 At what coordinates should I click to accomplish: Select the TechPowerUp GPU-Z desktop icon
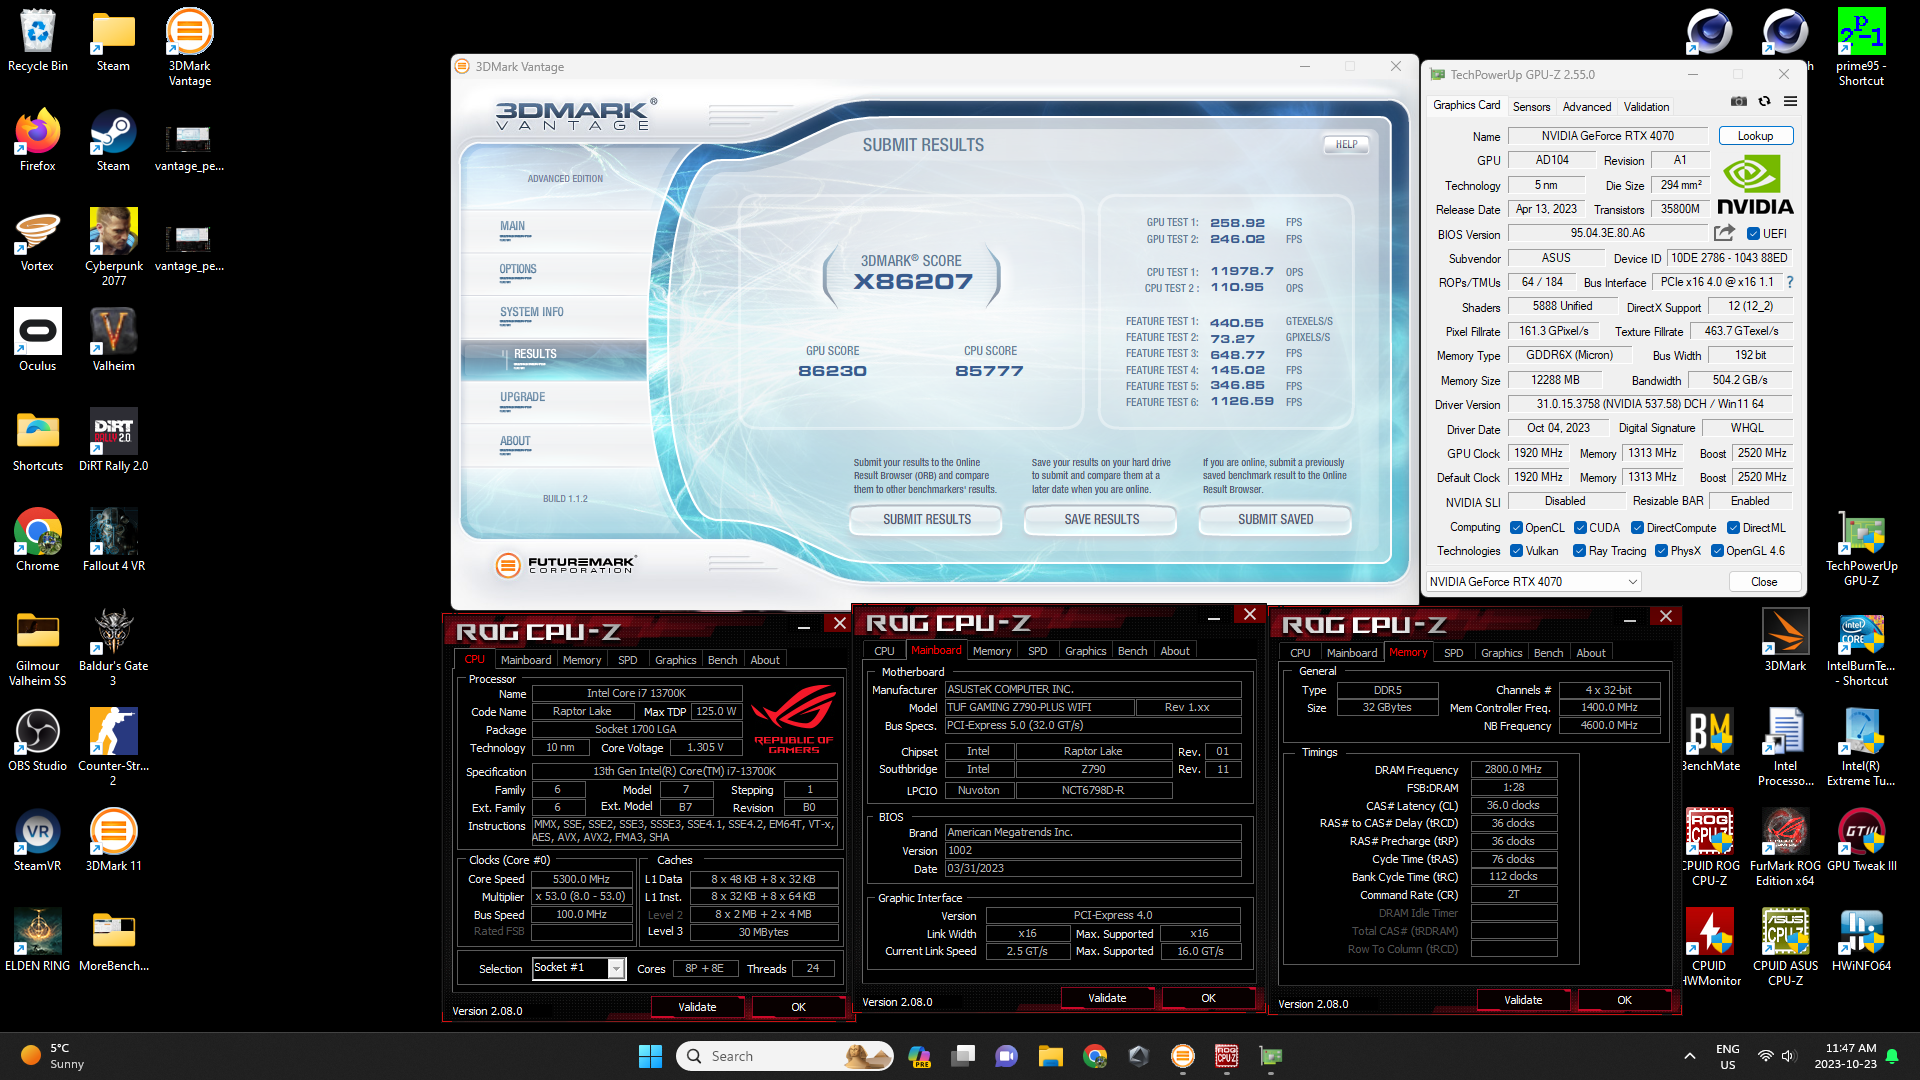(1861, 547)
